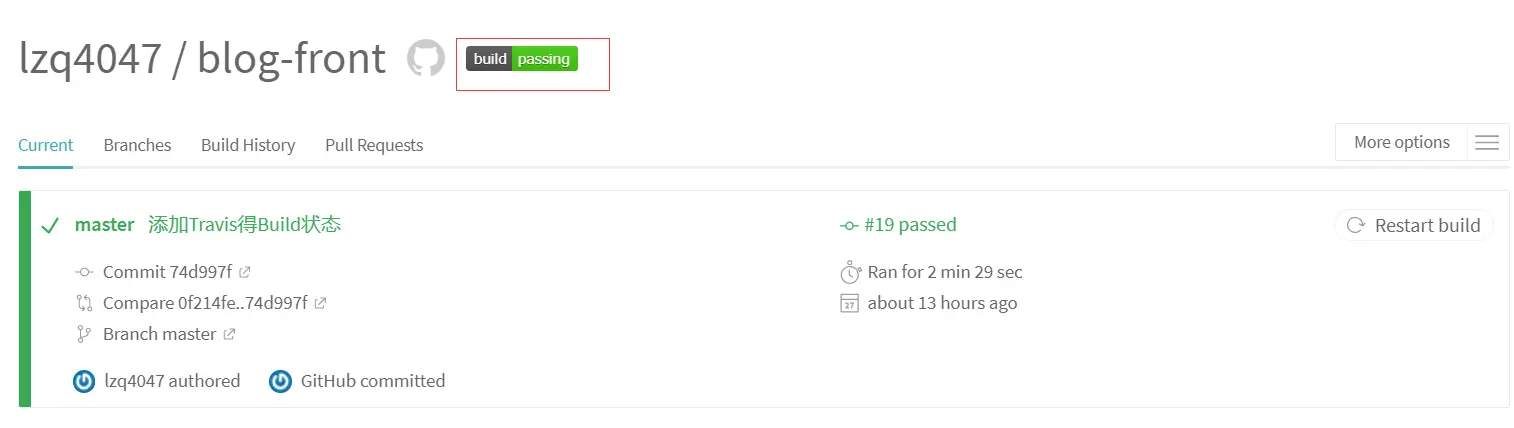The image size is (1514, 428).
Task: Click the lzq4047 author avatar icon
Action: [84, 381]
